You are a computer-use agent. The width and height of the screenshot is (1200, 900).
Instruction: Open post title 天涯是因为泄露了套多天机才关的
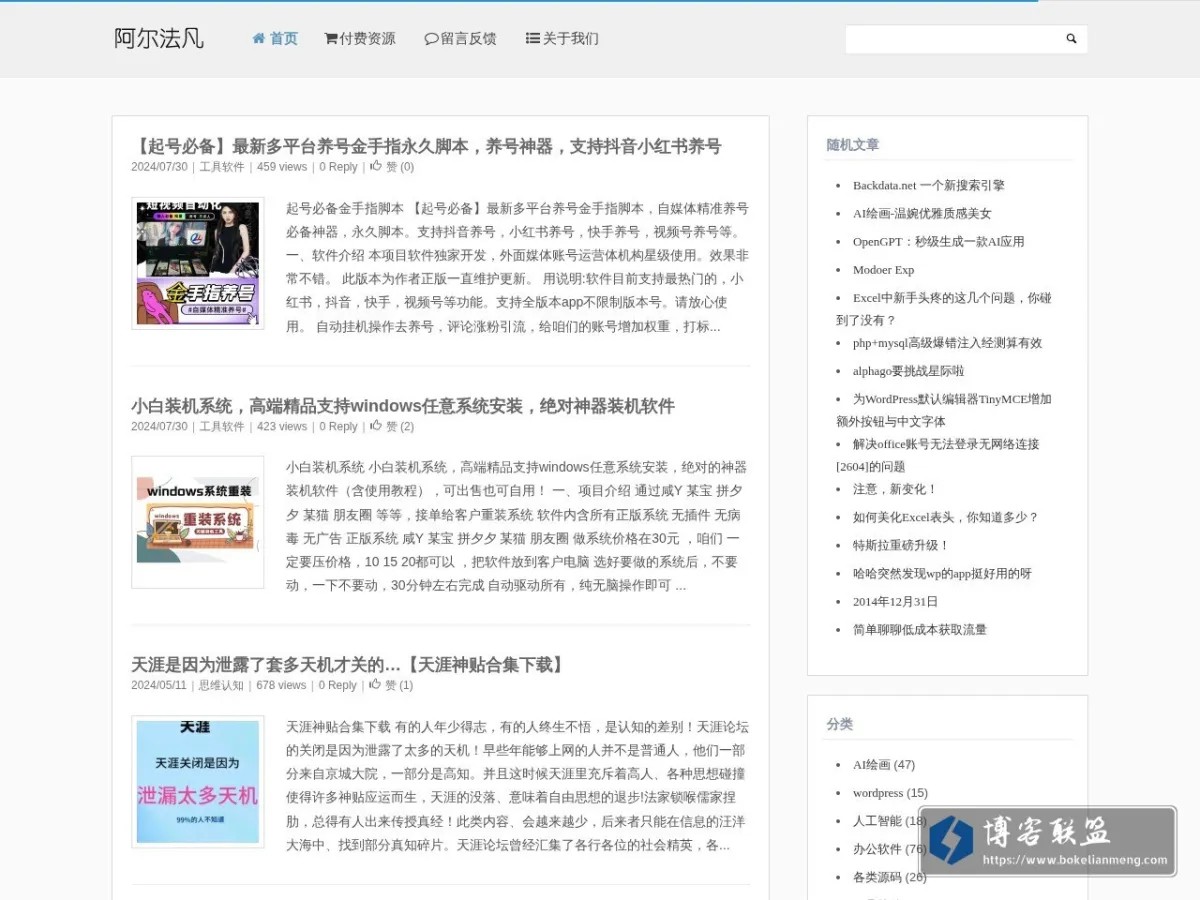[x=349, y=665]
